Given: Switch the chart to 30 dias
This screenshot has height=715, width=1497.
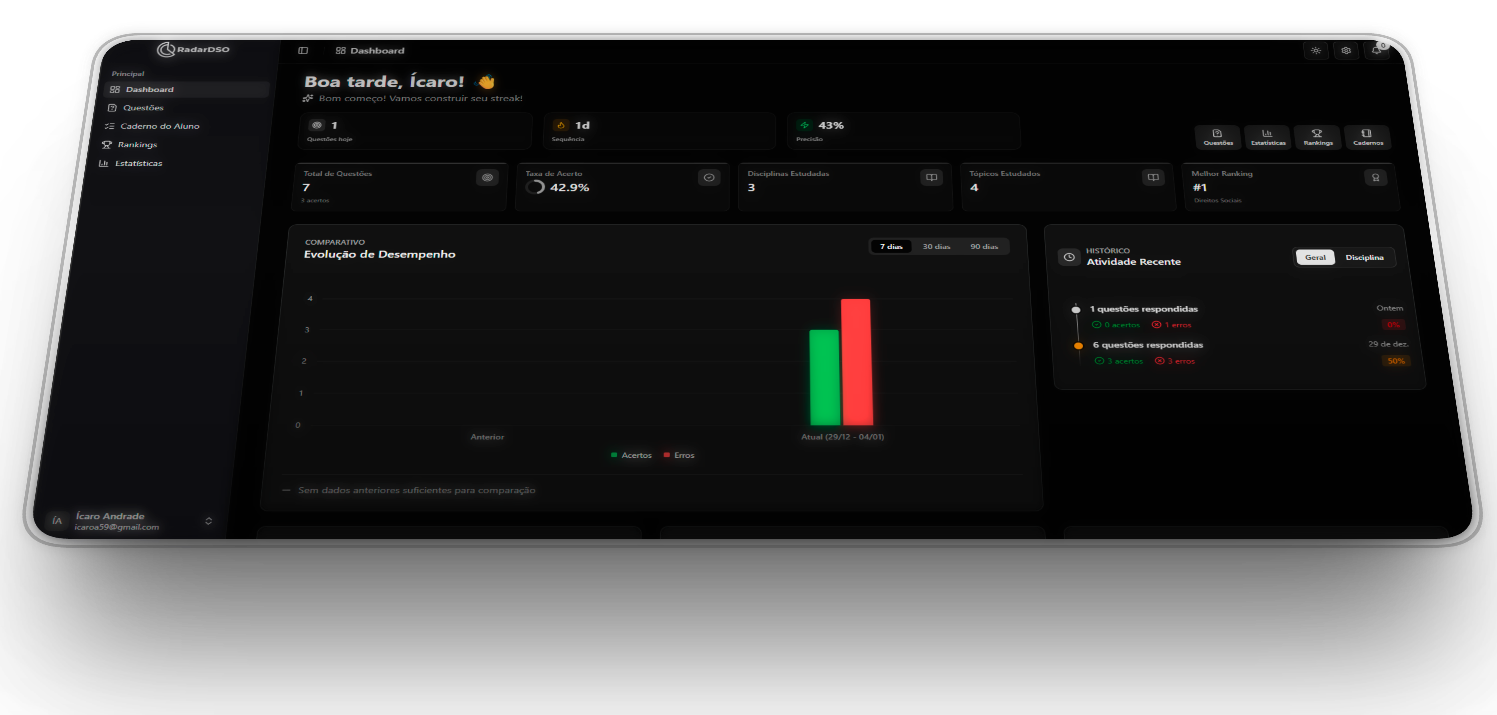Looking at the screenshot, I should 936,246.
